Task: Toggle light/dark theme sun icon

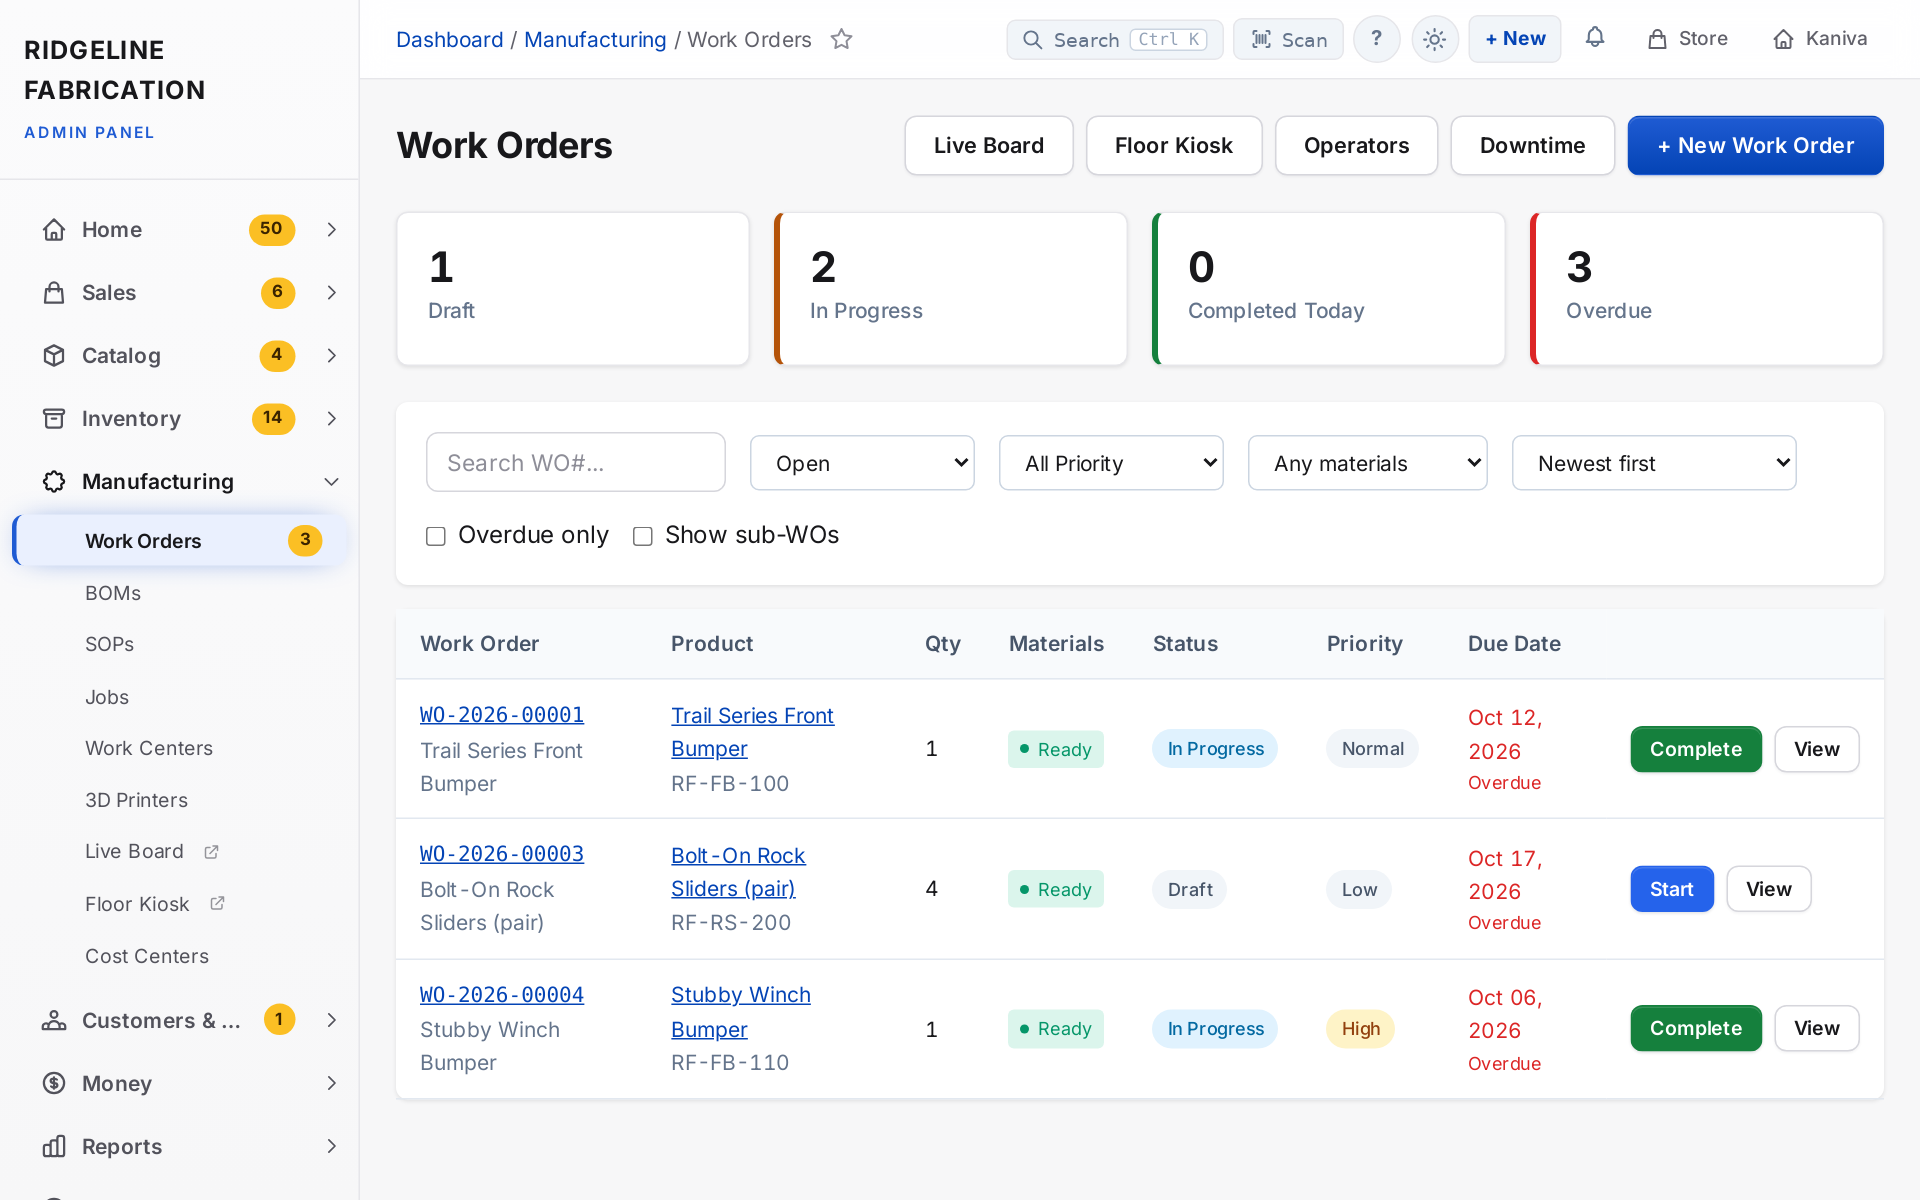Action: pyautogui.click(x=1435, y=39)
